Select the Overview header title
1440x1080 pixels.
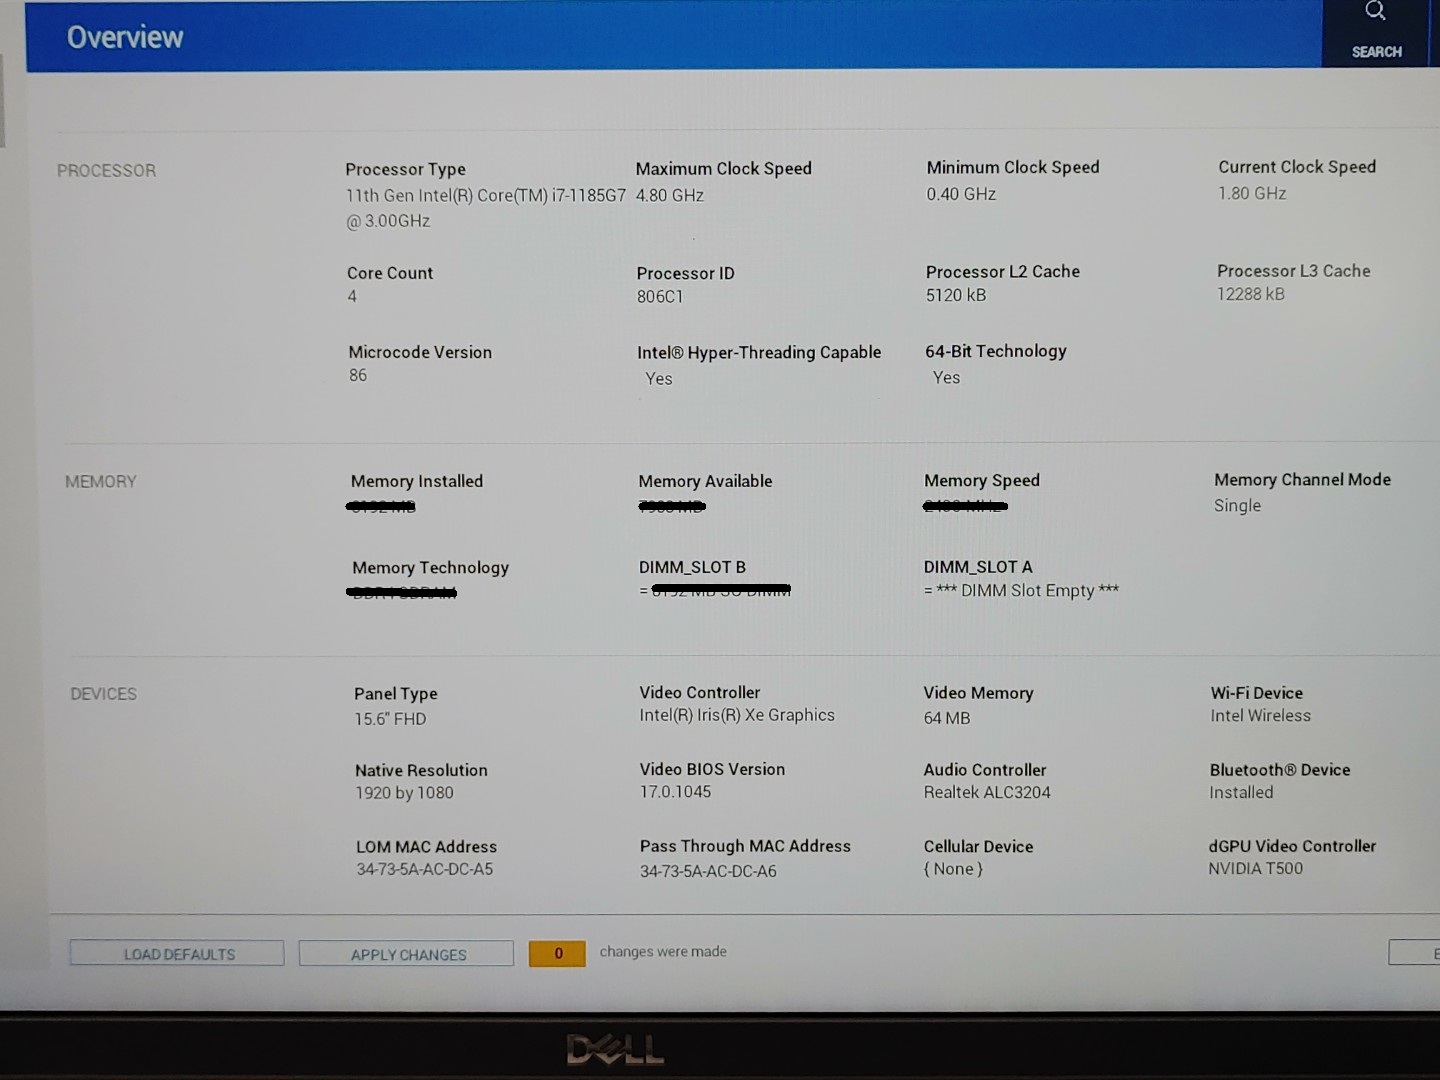125,38
